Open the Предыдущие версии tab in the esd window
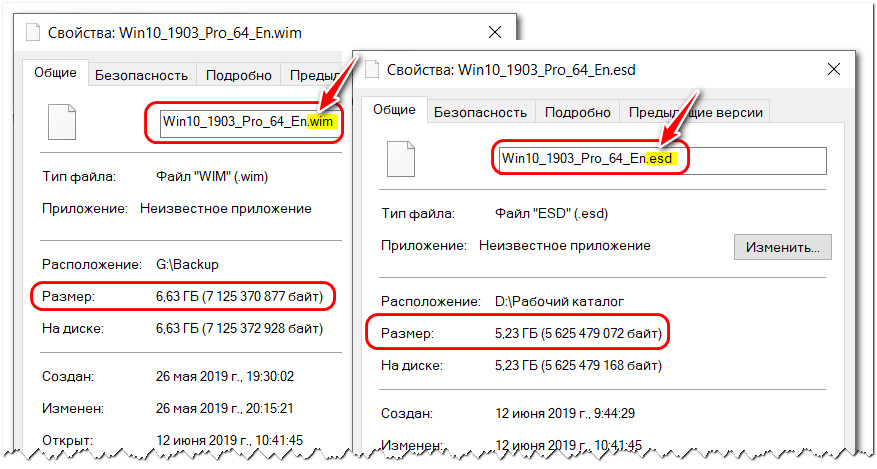 695,112
